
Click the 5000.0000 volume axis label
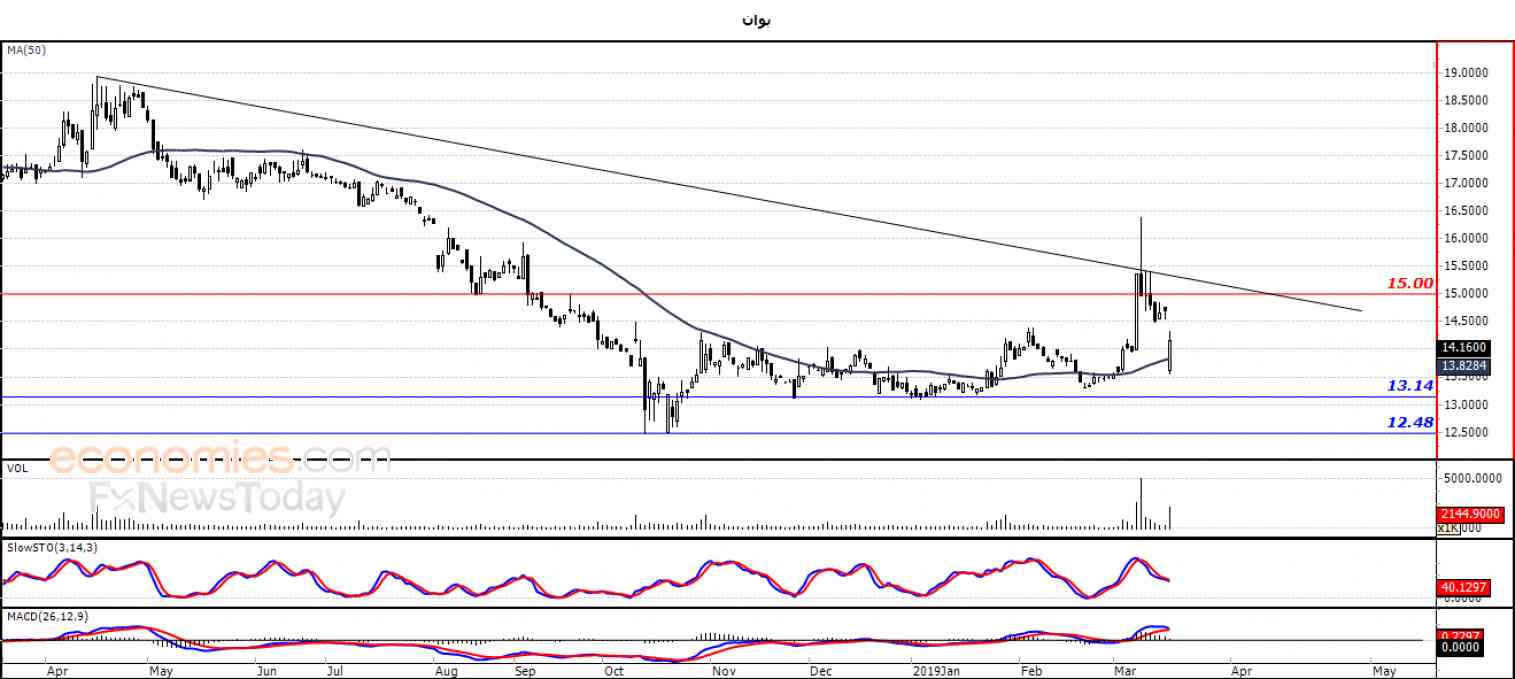click(x=1473, y=478)
